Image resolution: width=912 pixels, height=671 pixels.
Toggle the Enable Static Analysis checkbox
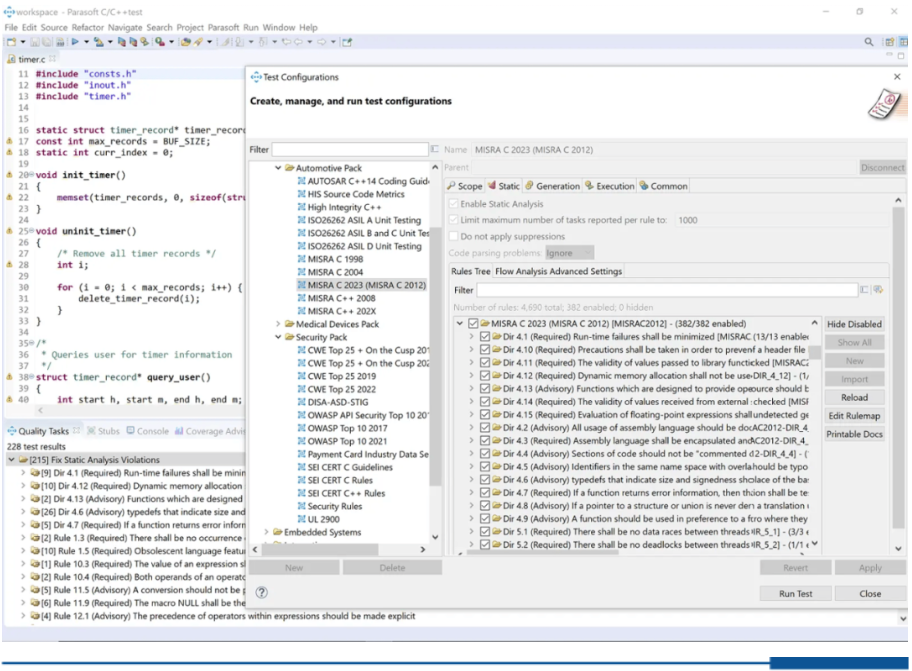453,204
